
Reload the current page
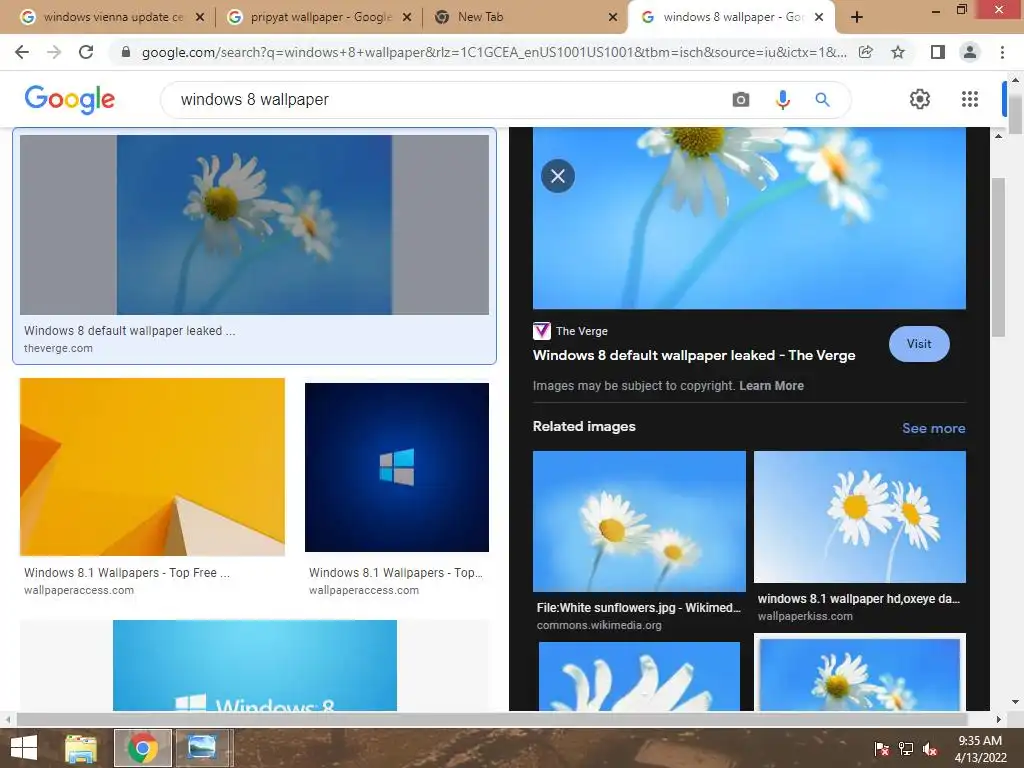pyautogui.click(x=86, y=52)
